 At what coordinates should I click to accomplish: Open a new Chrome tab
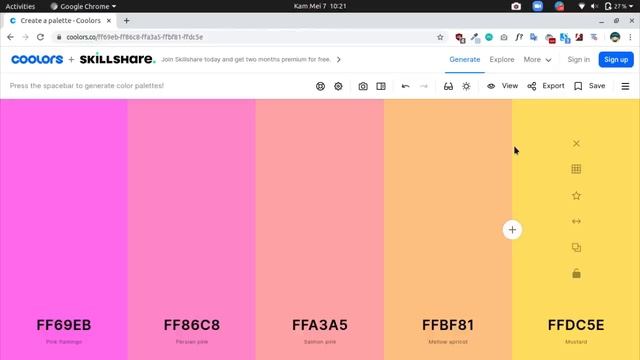click(x=127, y=21)
